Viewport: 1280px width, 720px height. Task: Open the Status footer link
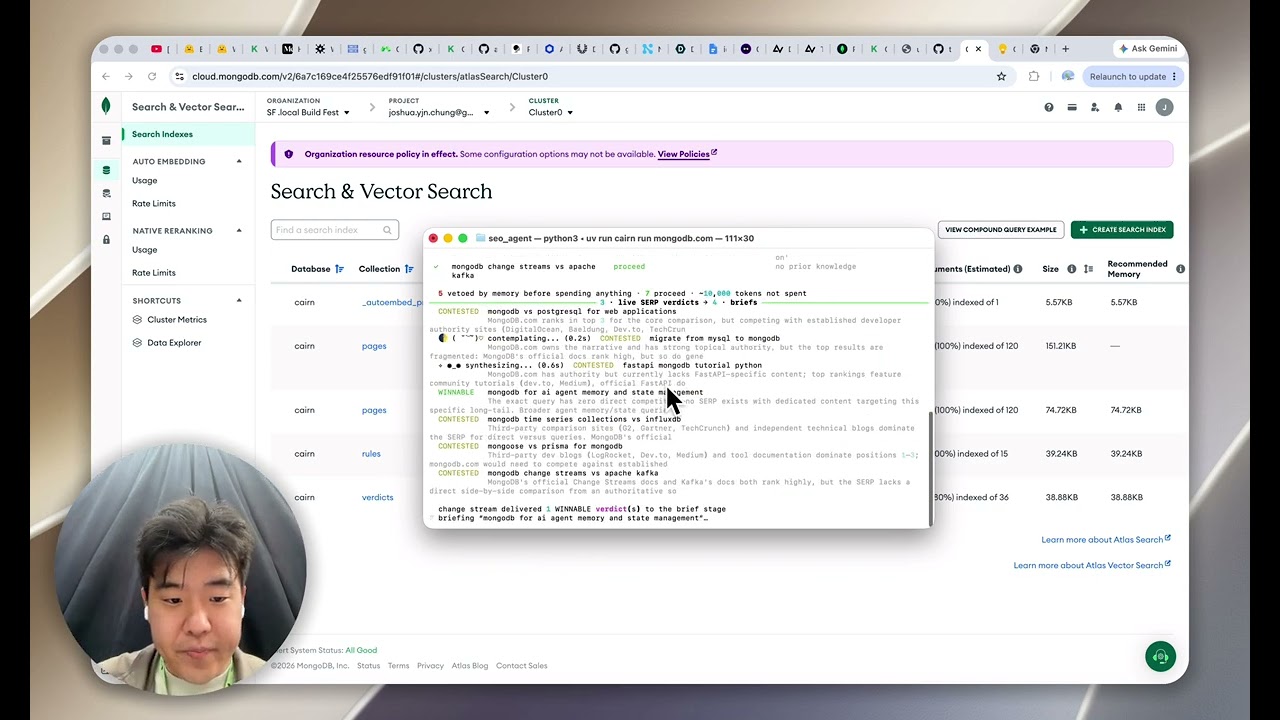coord(369,666)
